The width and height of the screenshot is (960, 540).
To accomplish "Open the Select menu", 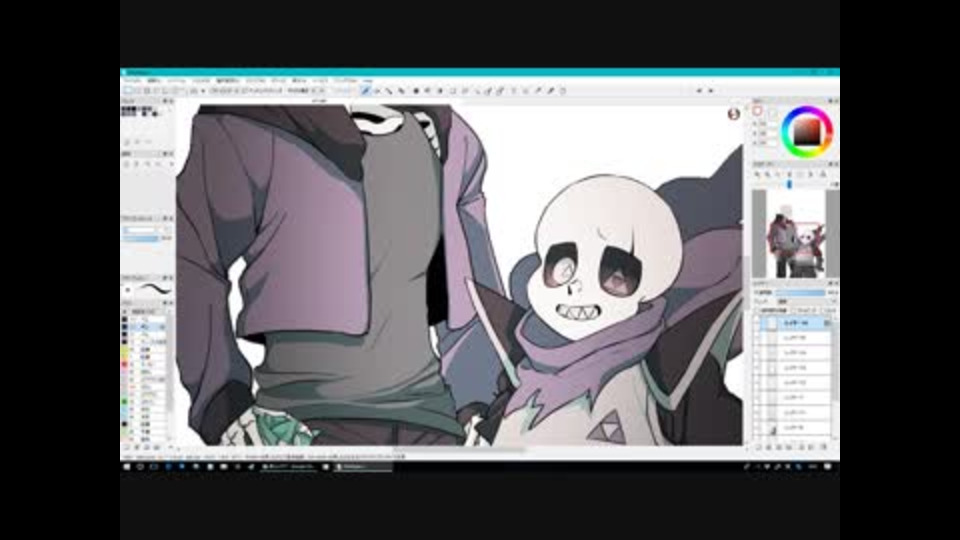I will click(227, 80).
